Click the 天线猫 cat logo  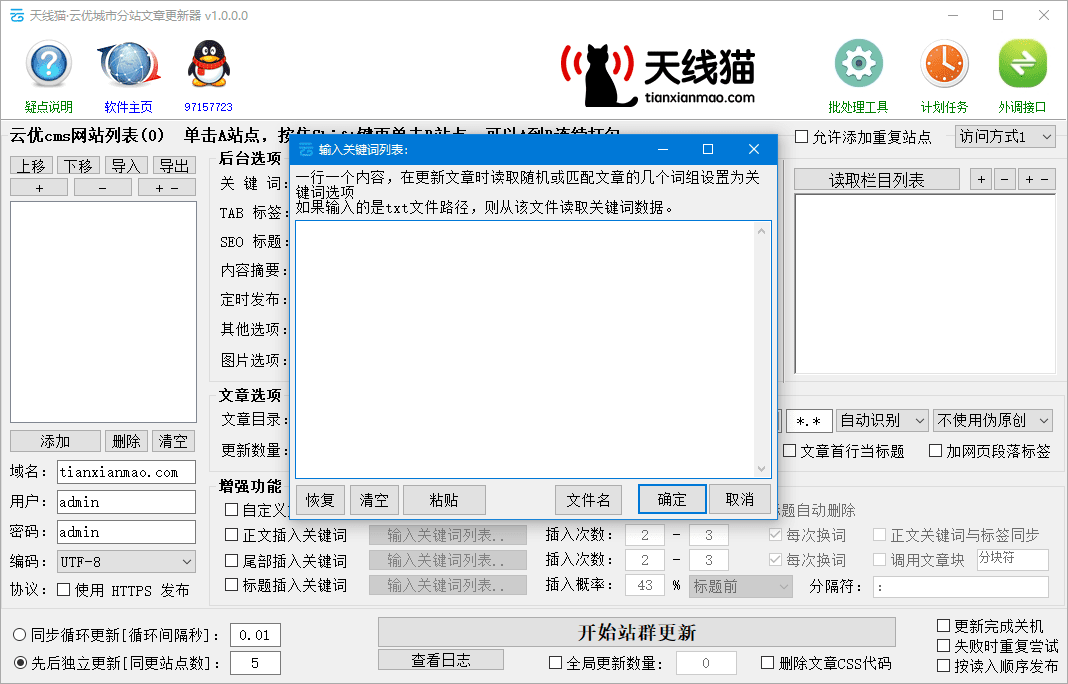click(x=658, y=74)
